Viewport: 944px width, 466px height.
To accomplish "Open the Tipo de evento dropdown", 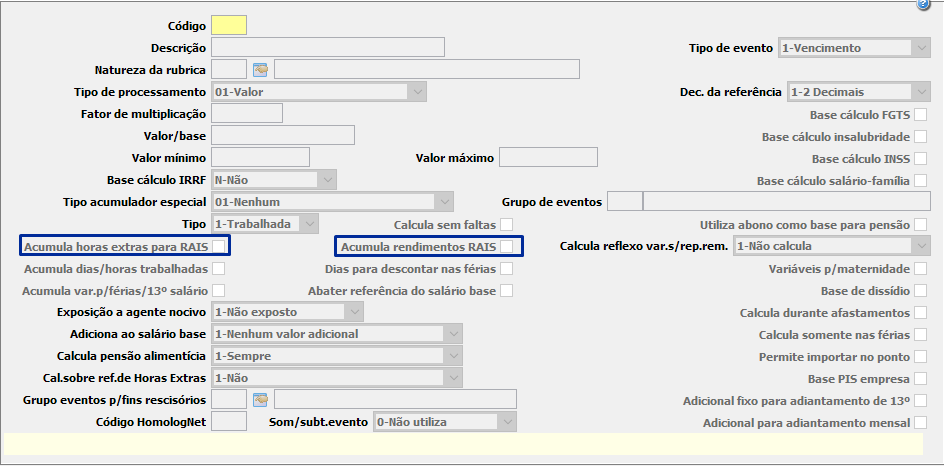I will click(x=854, y=48).
